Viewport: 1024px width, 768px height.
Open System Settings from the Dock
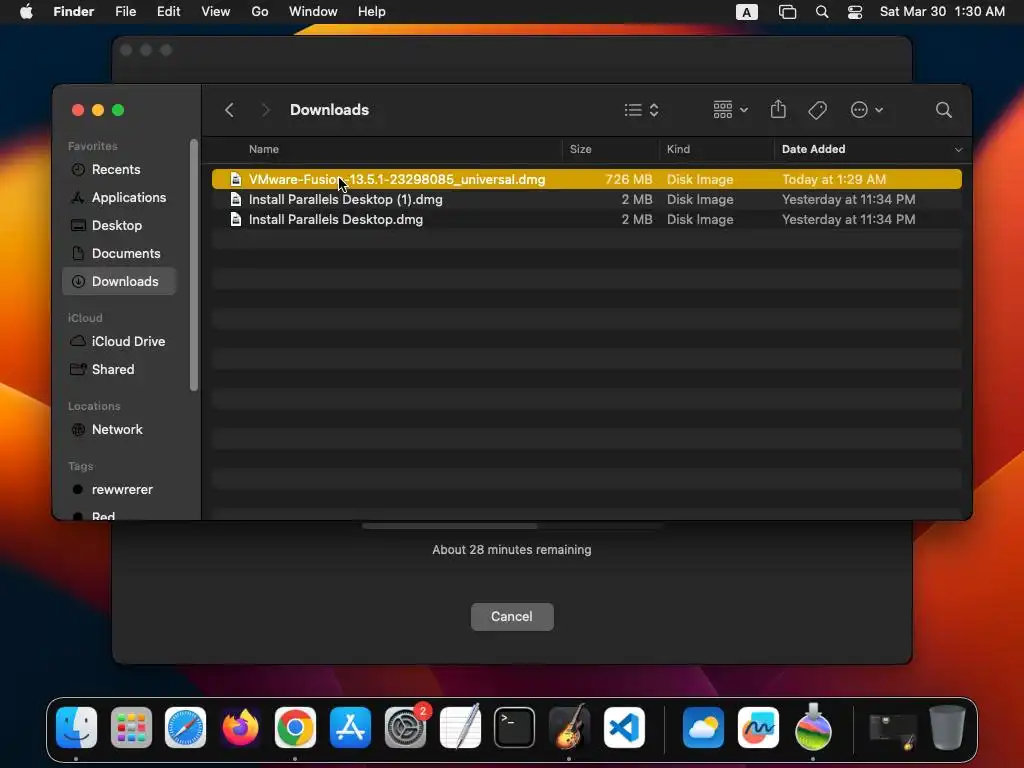point(406,727)
